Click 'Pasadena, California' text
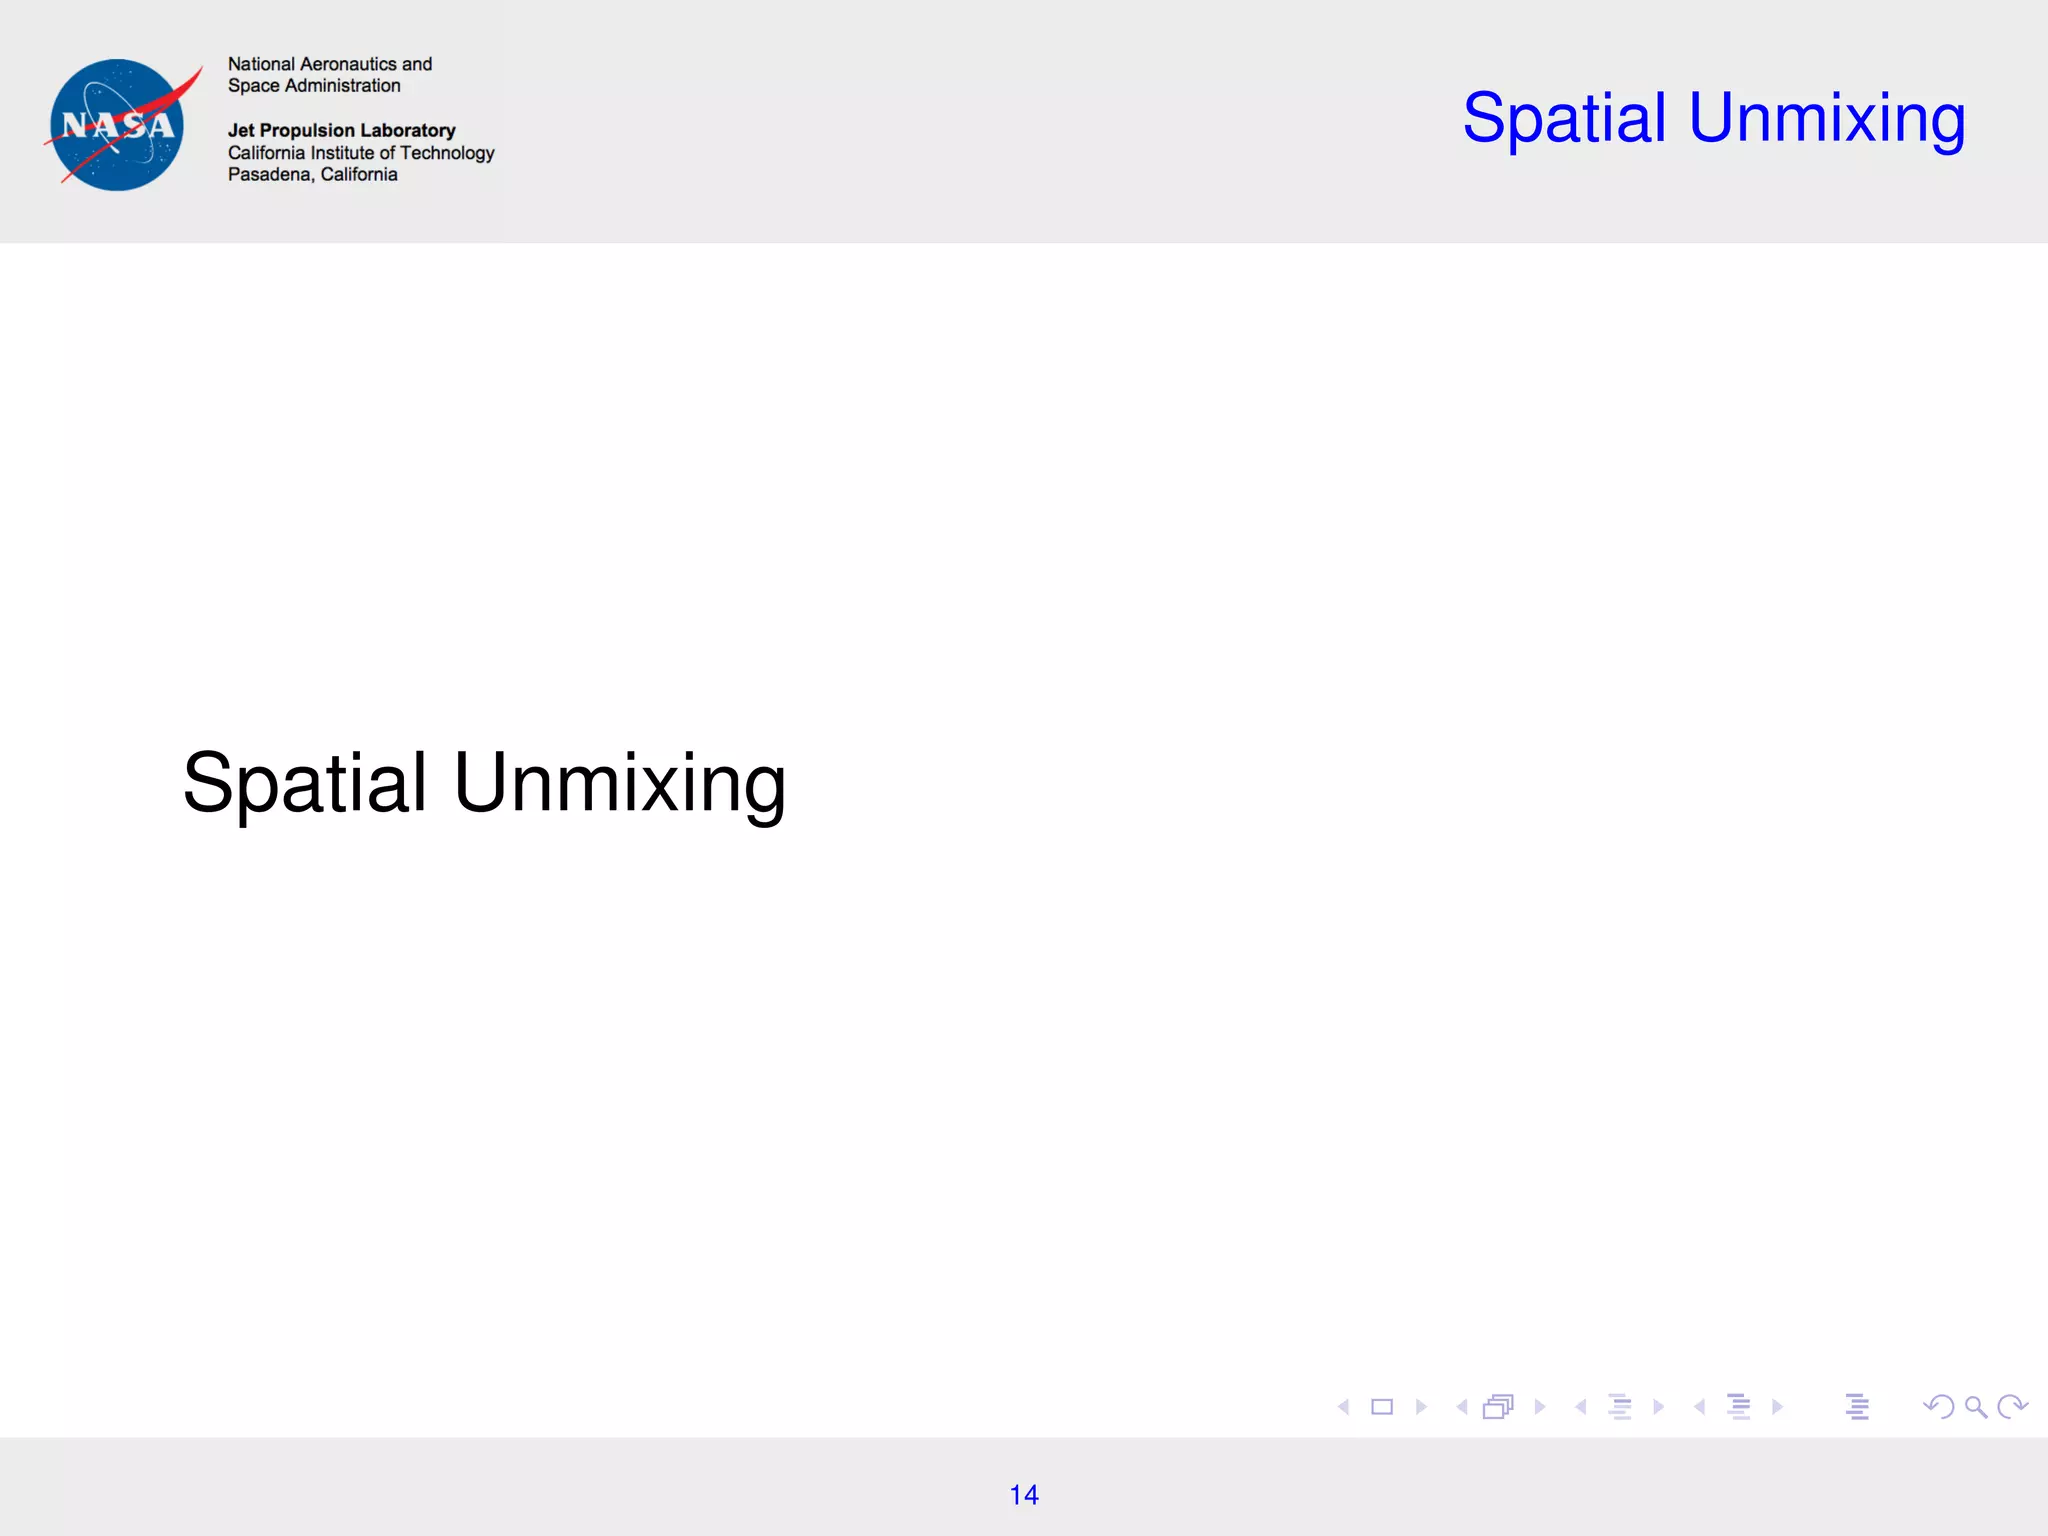 pyautogui.click(x=313, y=174)
